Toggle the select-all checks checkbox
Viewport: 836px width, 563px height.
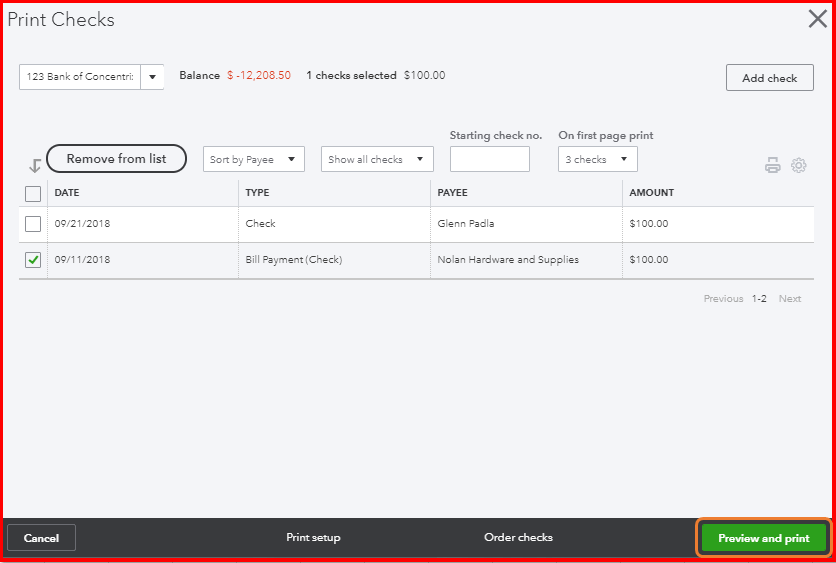(x=33, y=194)
